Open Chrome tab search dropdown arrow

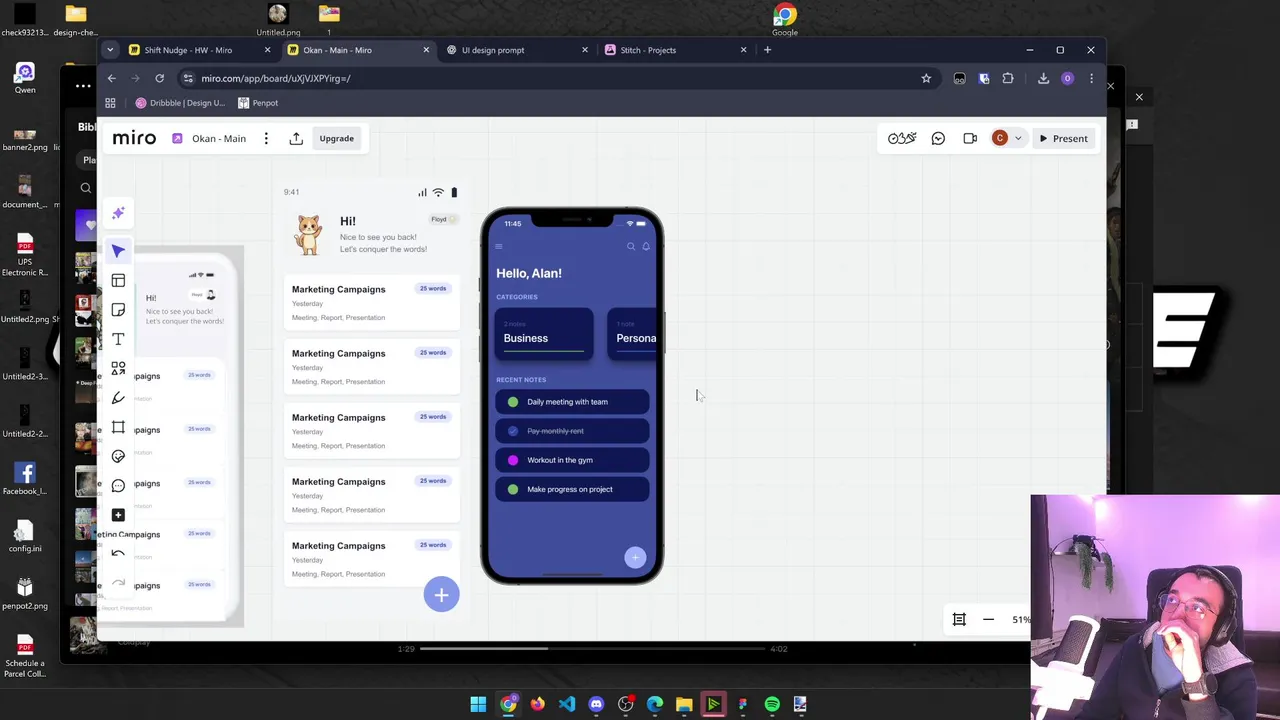click(110, 50)
